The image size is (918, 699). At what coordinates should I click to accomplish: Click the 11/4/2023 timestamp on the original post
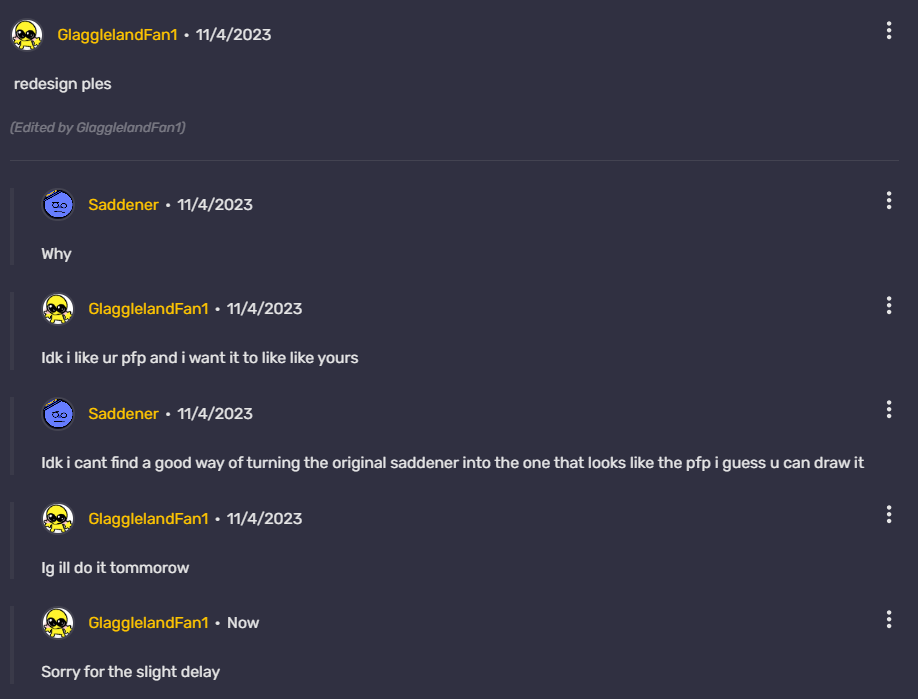(232, 34)
